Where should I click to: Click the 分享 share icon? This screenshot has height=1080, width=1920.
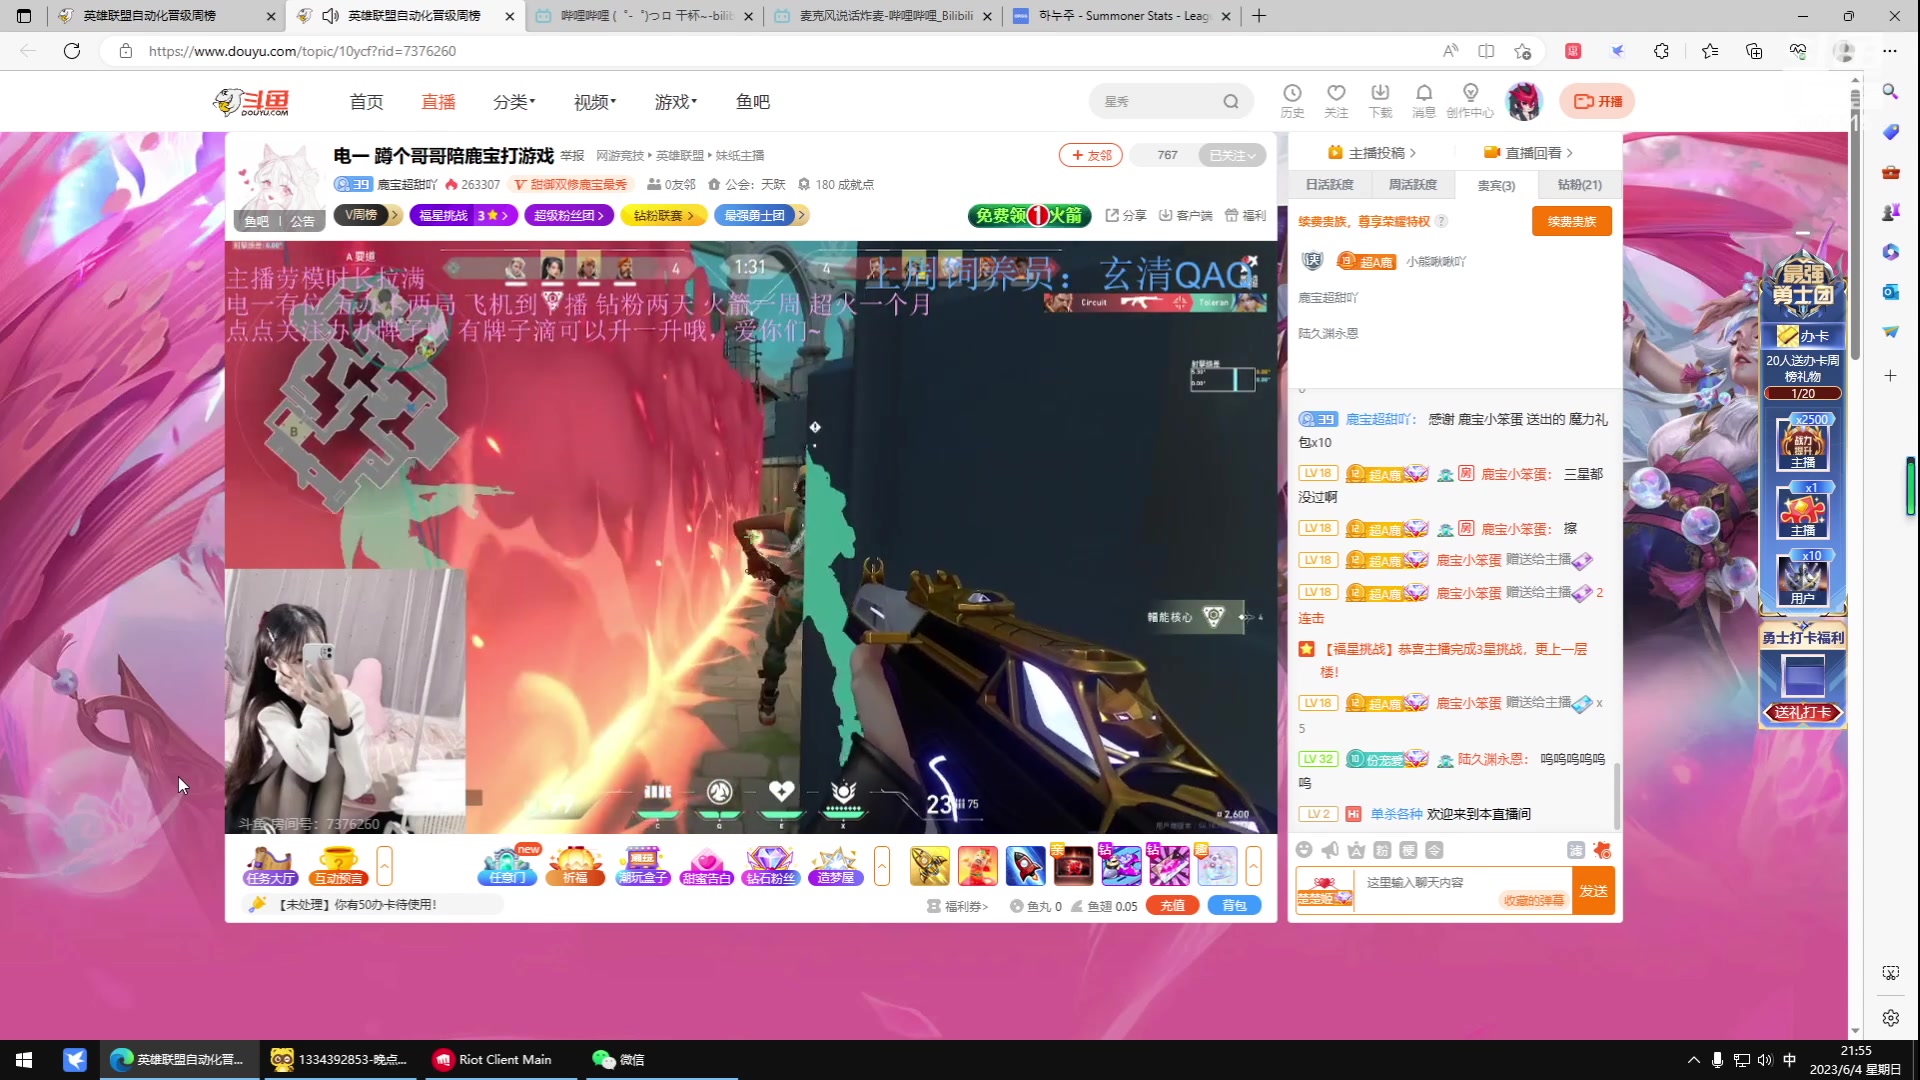point(1126,215)
